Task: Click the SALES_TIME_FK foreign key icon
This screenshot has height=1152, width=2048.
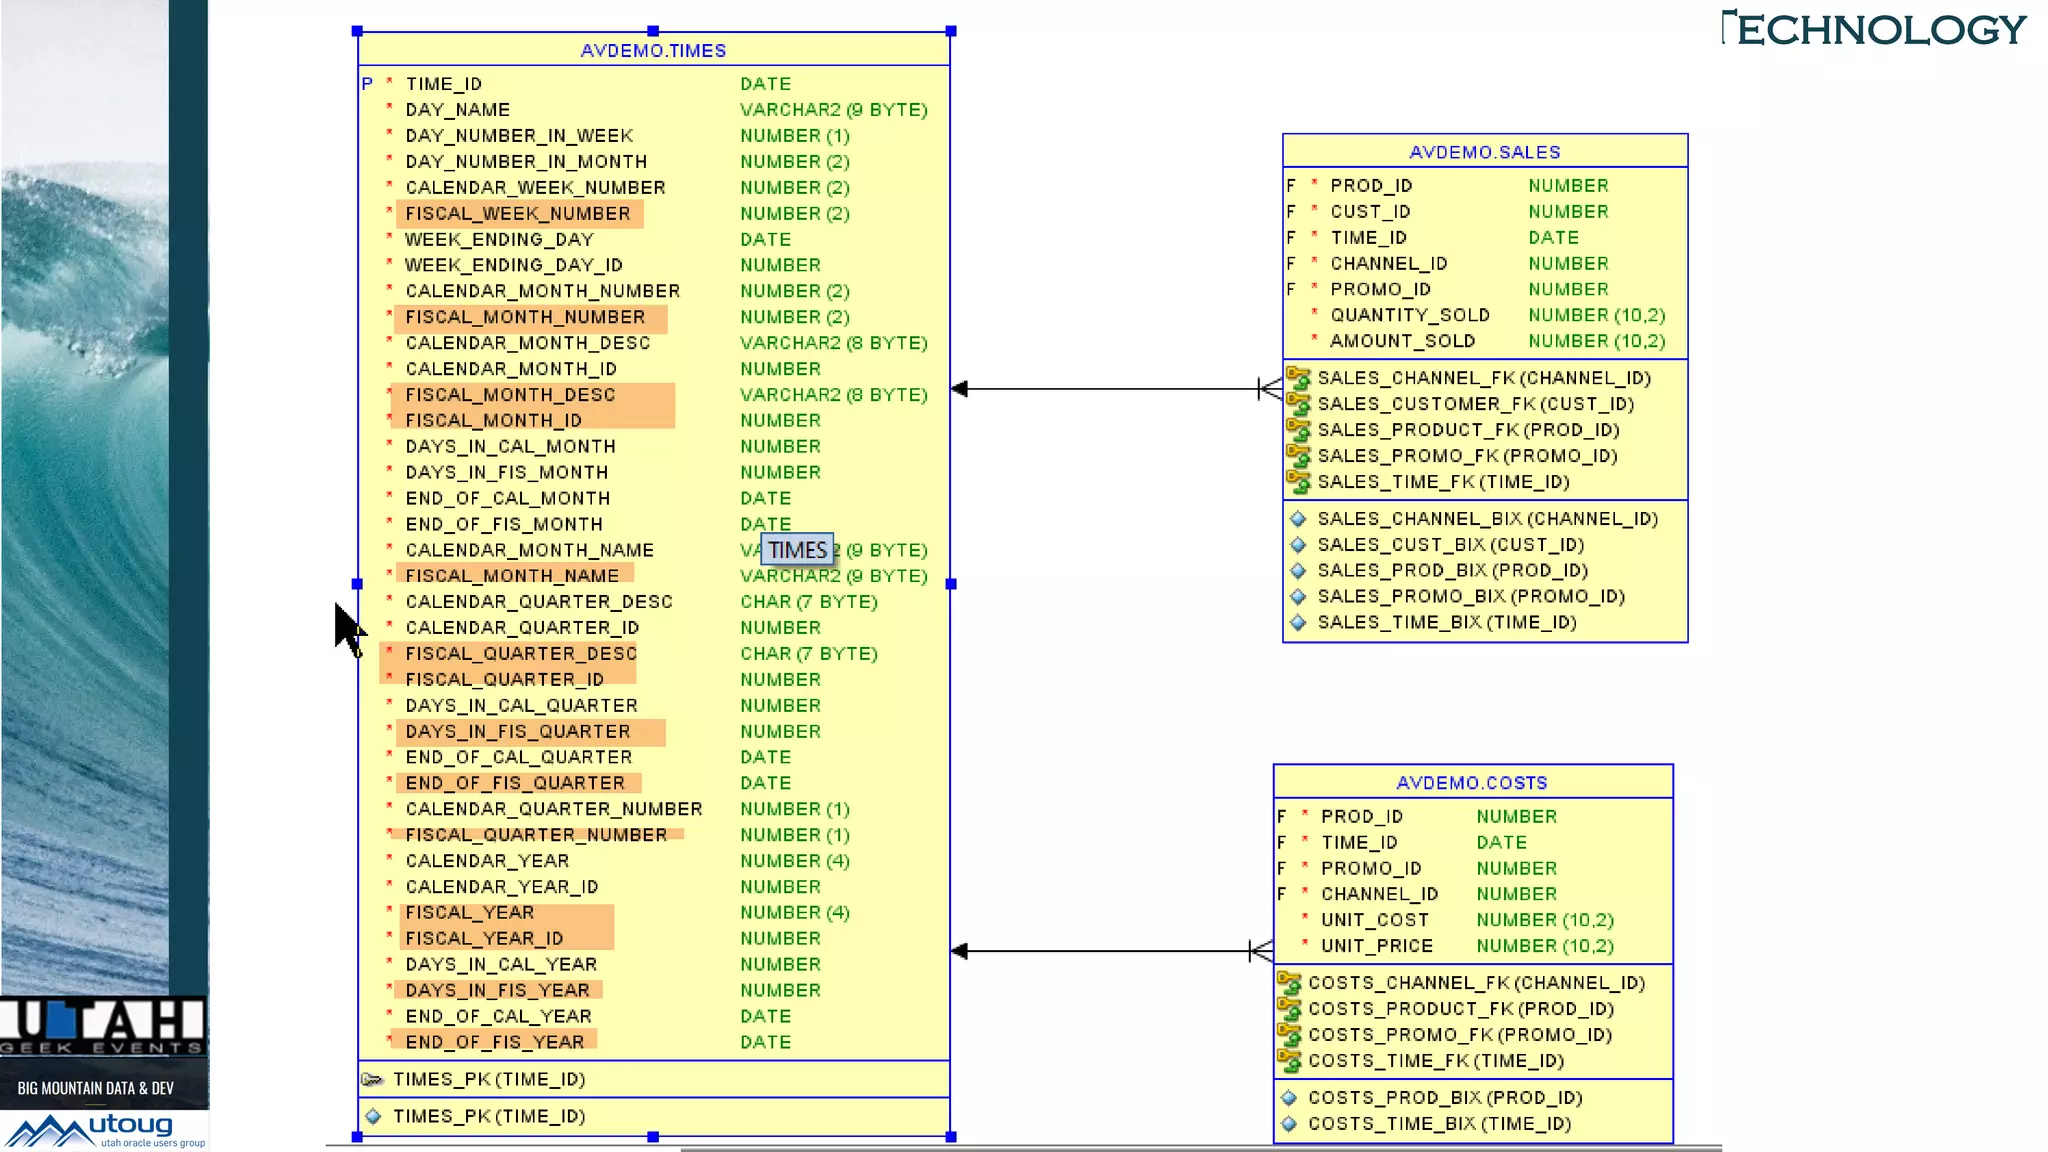Action: [1298, 482]
